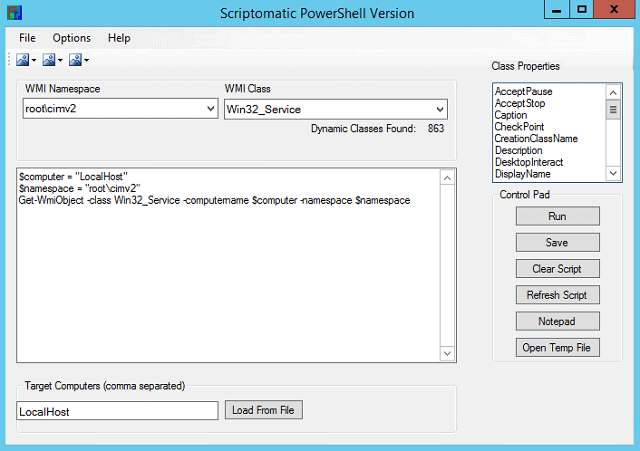Click the Open Temp File button
The height and width of the screenshot is (451, 640).
tap(558, 347)
